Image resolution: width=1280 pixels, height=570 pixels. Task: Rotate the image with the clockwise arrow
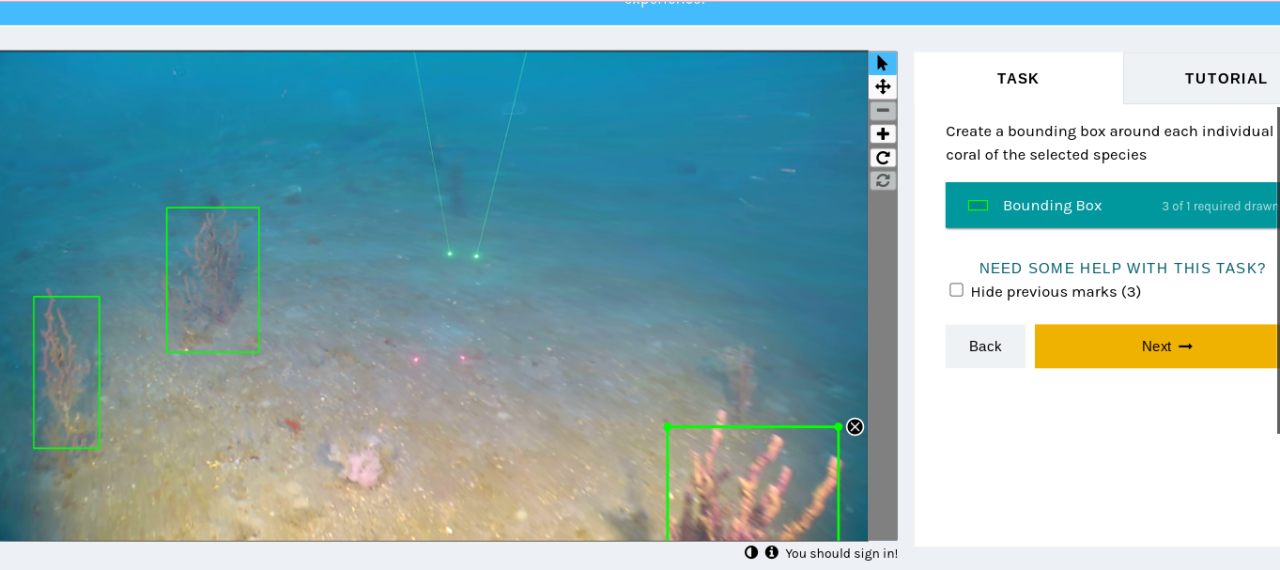(883, 158)
